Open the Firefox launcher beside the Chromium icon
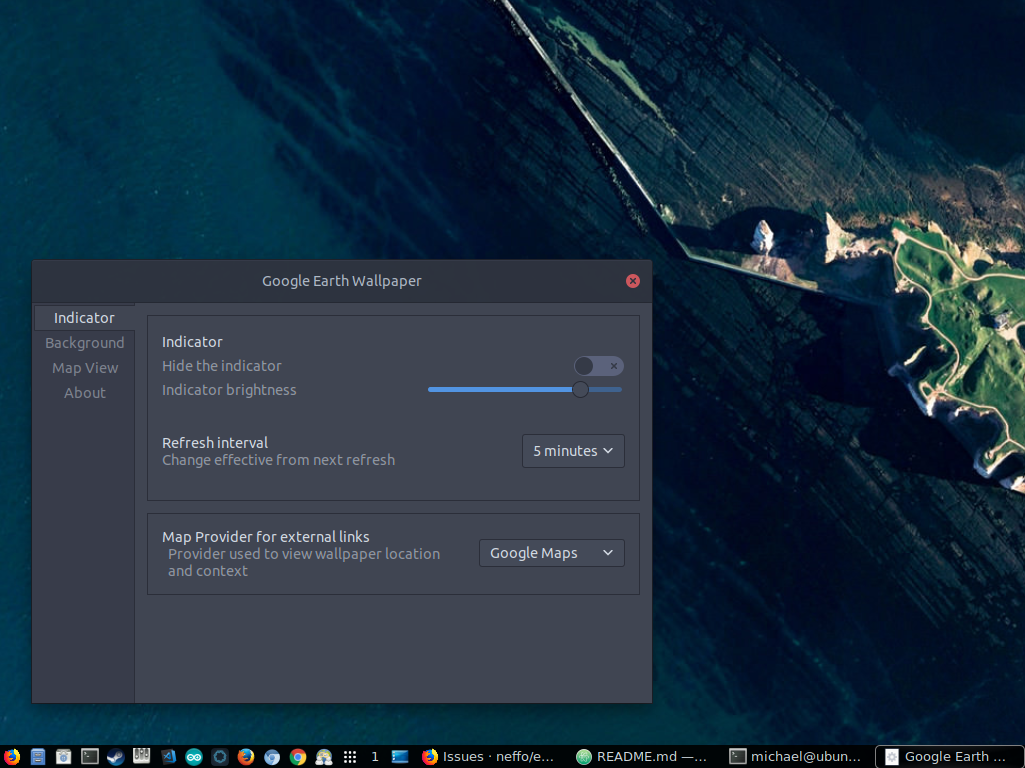 coord(246,757)
